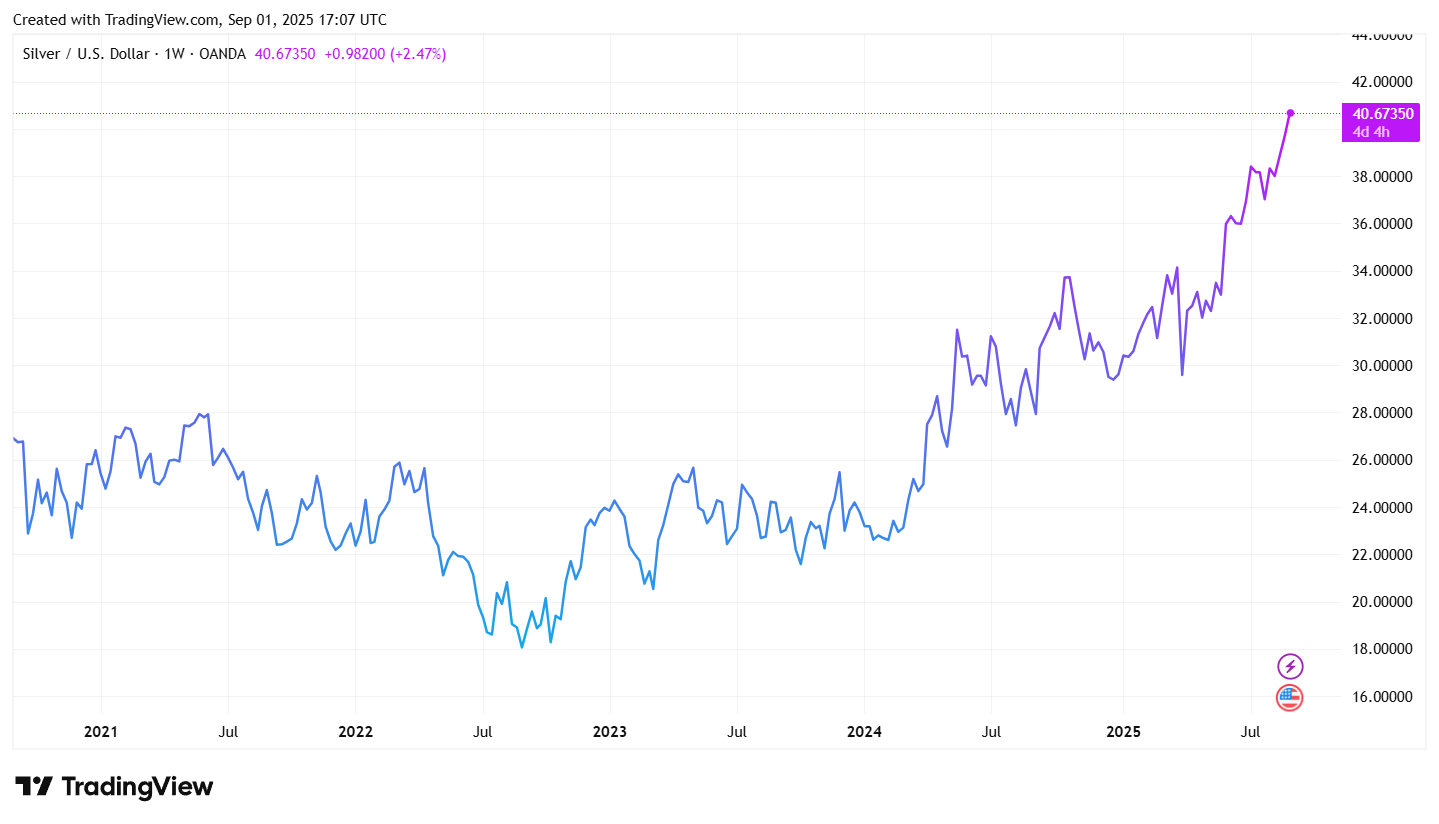Click the TradingView logo at bottom left
This screenshot has width=1439, height=824.
point(113,787)
